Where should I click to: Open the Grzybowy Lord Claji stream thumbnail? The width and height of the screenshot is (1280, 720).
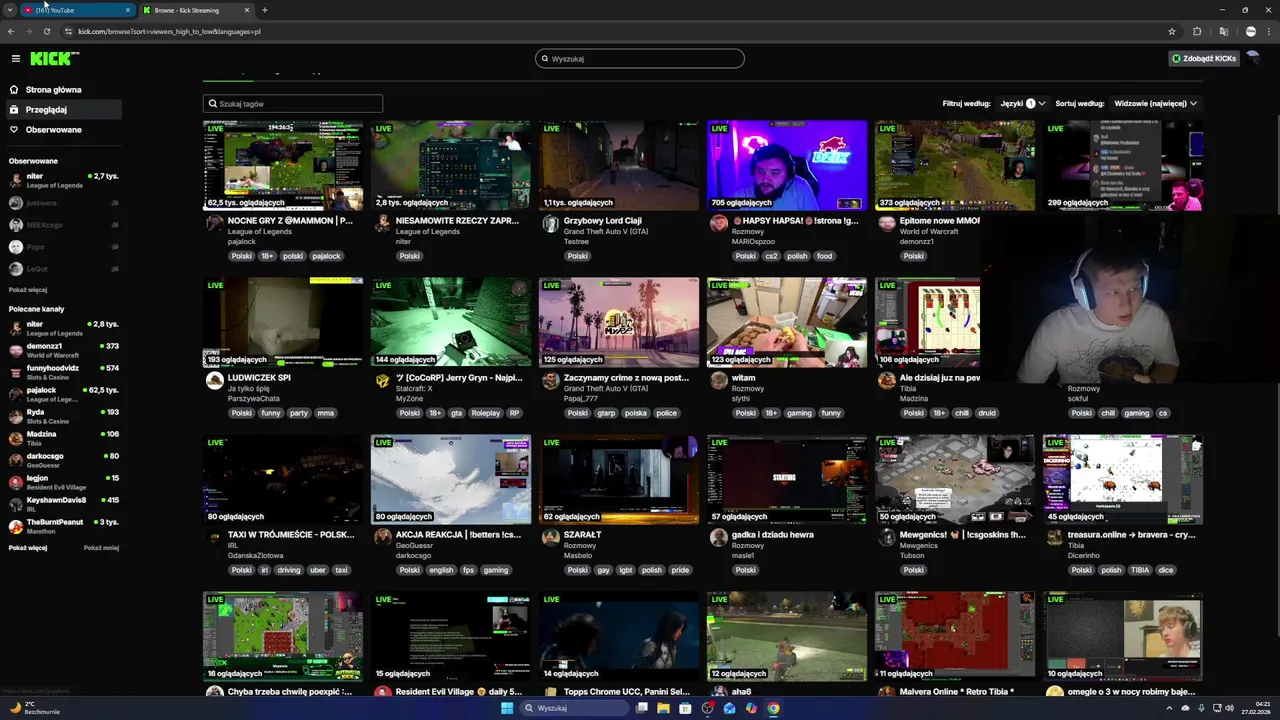point(619,166)
